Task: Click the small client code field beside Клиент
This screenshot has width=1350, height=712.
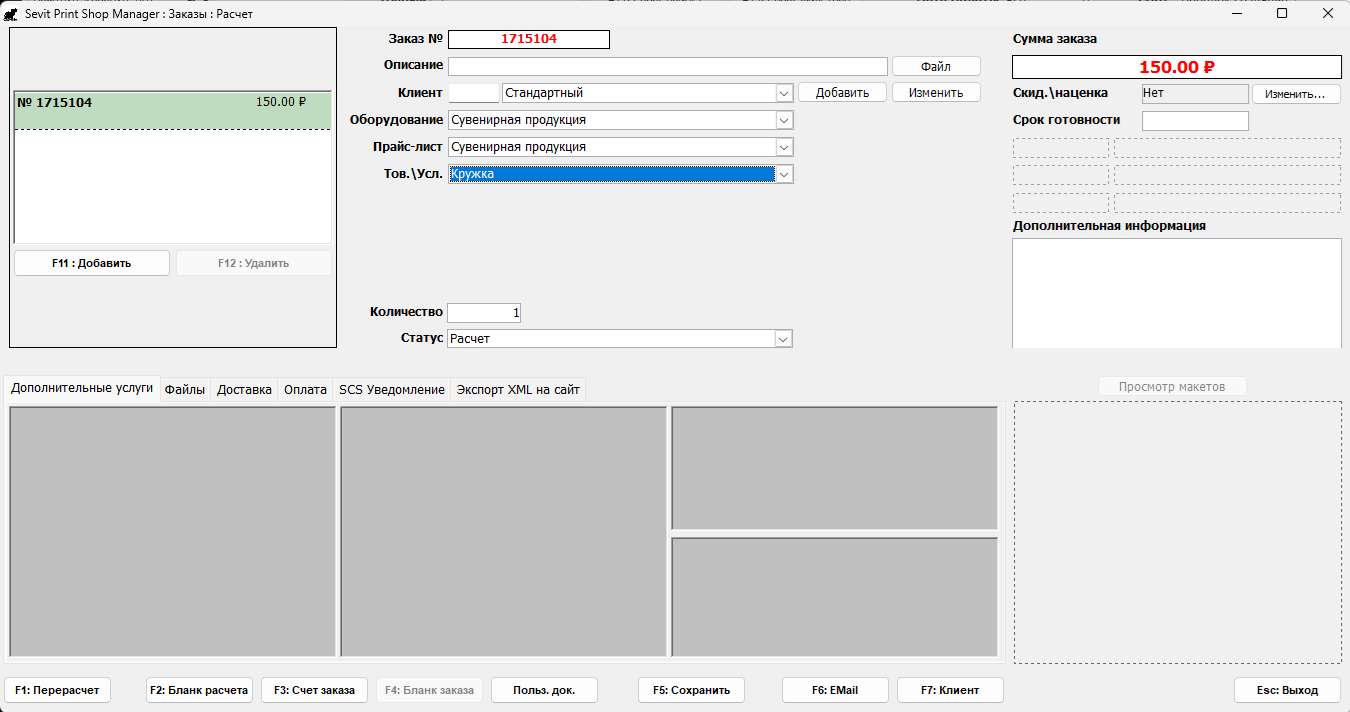Action: [473, 93]
